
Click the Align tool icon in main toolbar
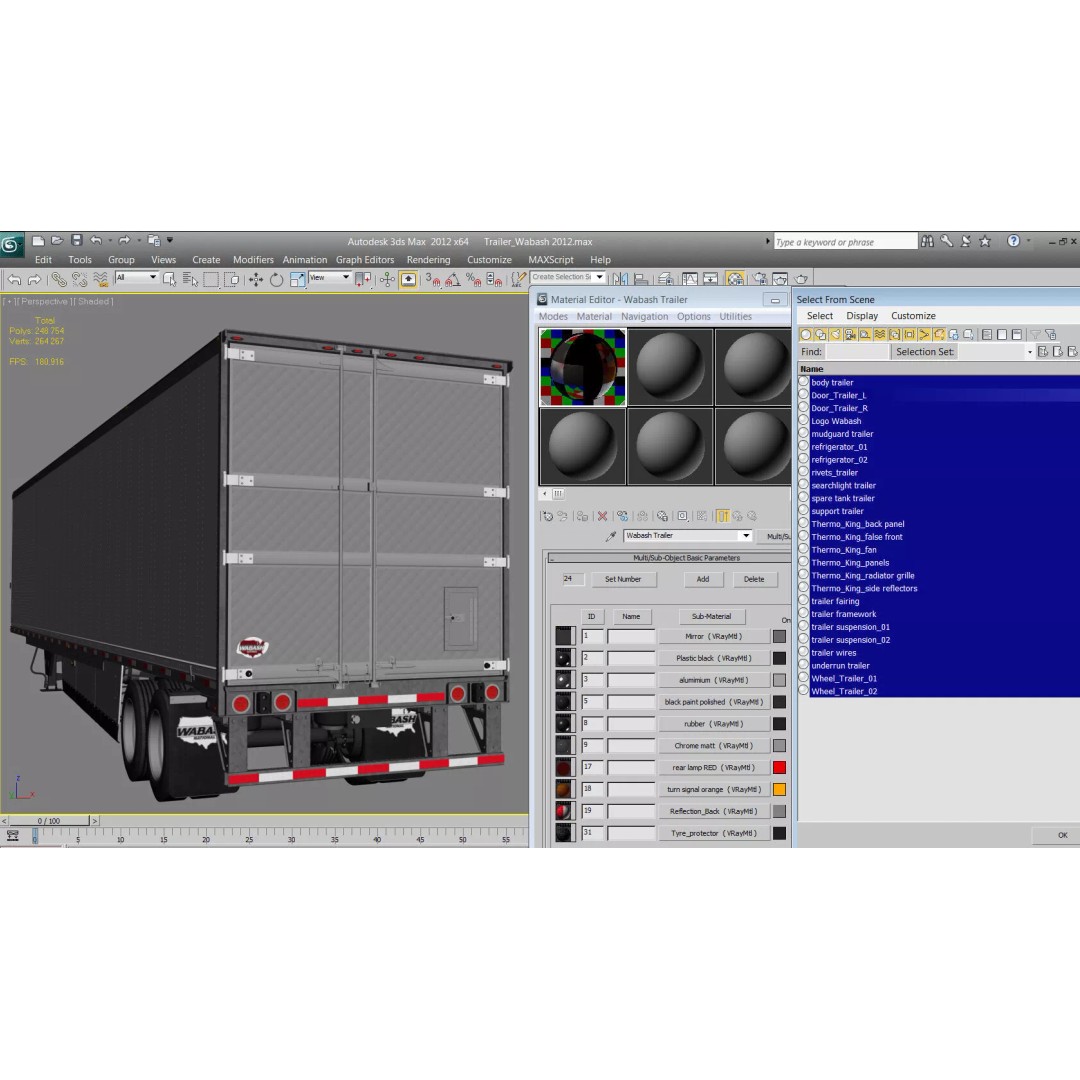pos(641,279)
